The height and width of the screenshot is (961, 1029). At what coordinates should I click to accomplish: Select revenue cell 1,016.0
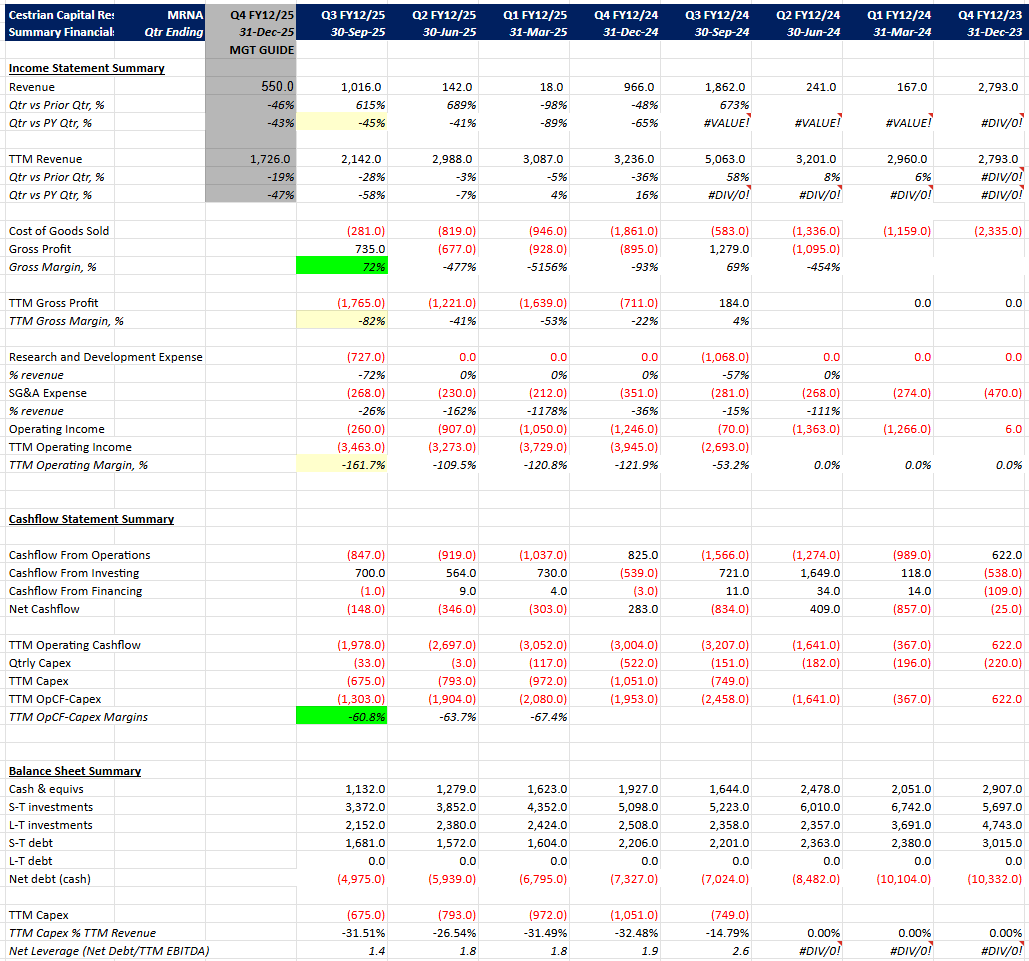pos(361,87)
